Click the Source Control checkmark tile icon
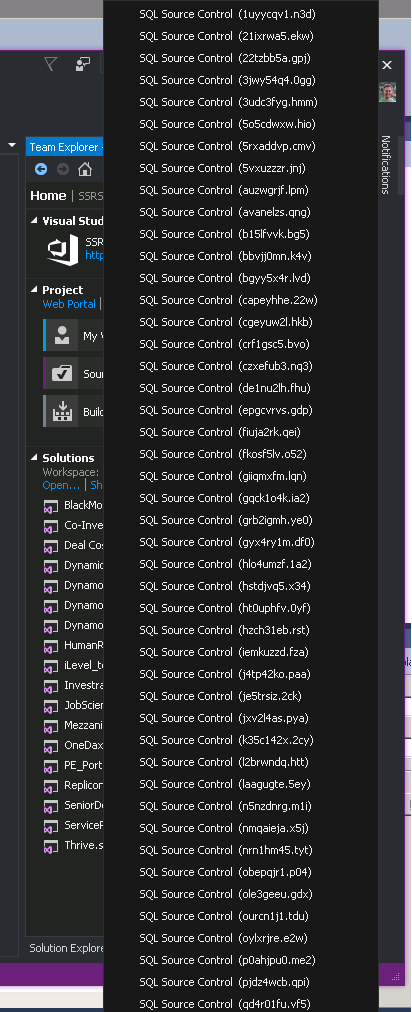Screen dimensions: 412x1012 point(61,373)
